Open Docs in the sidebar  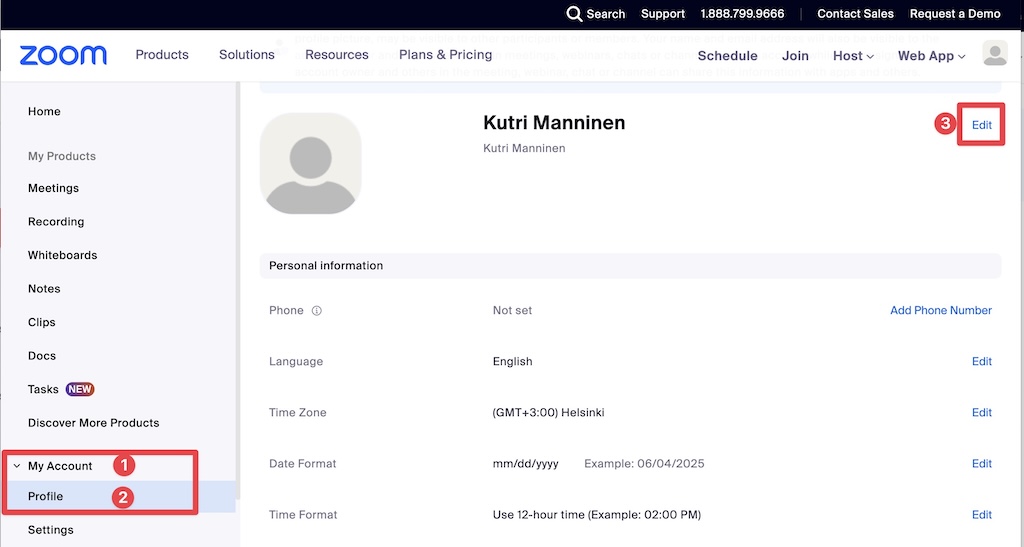point(42,356)
